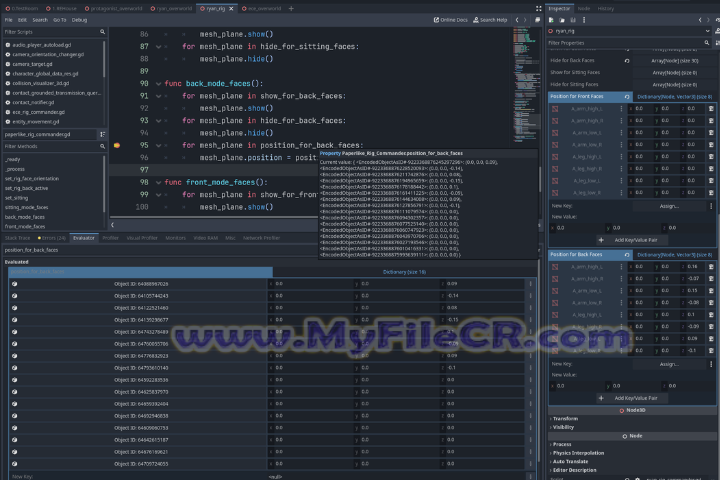The height and width of the screenshot is (480, 720).
Task: Click the load resource folder icon in Inspector
Action: tap(562, 20)
